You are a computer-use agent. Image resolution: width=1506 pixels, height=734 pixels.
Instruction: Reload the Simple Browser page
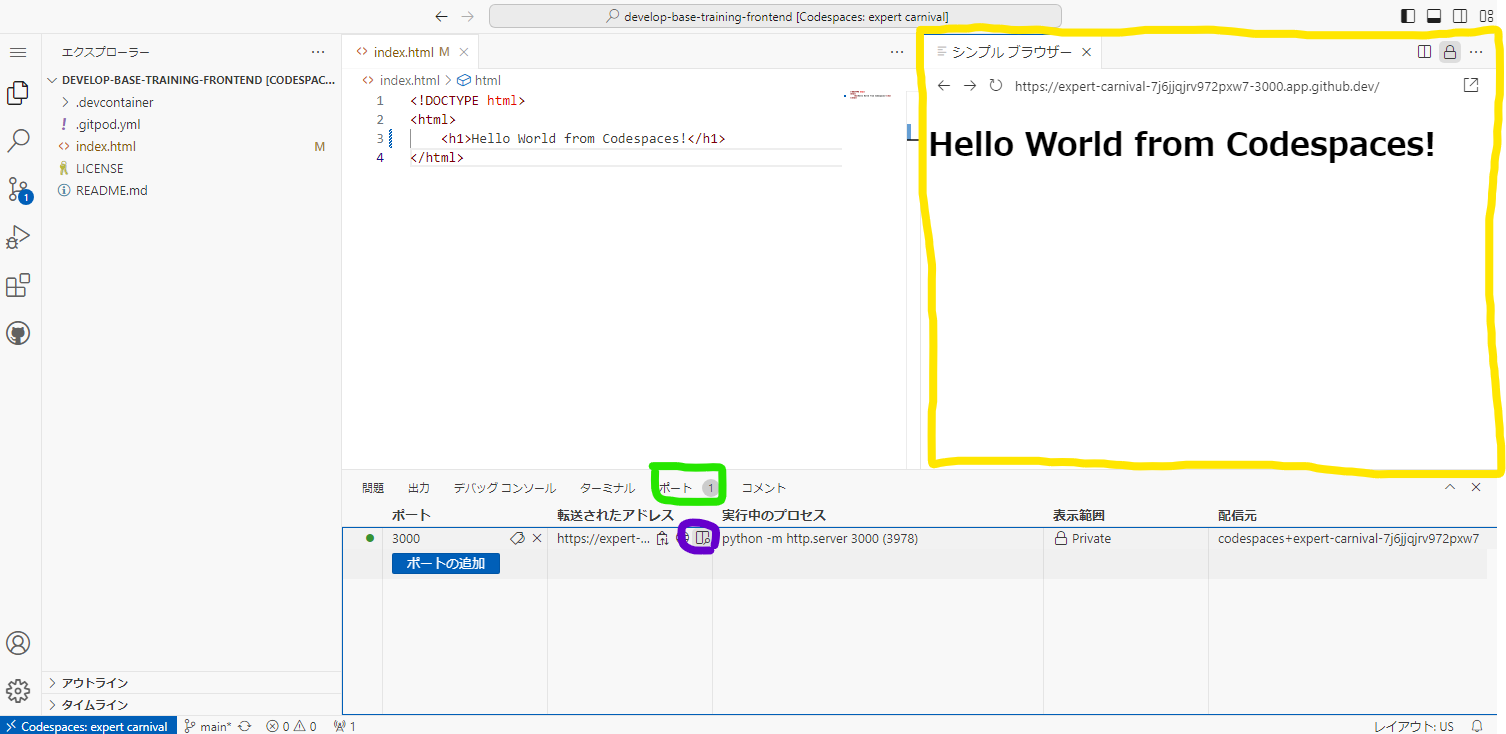pos(996,86)
